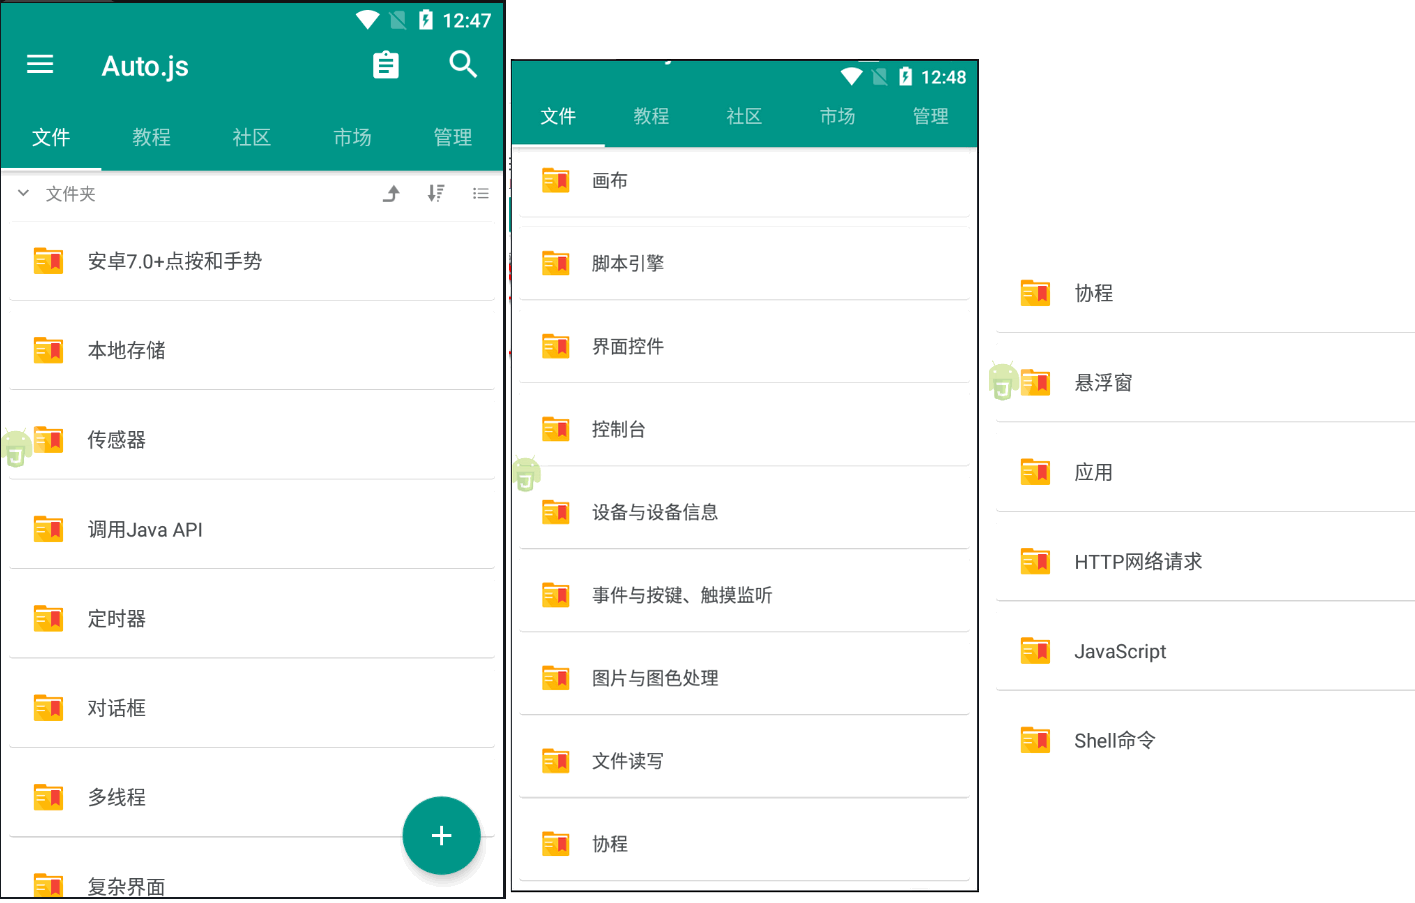
Task: Tap the 12:48 clock in middle screen
Action: [944, 77]
